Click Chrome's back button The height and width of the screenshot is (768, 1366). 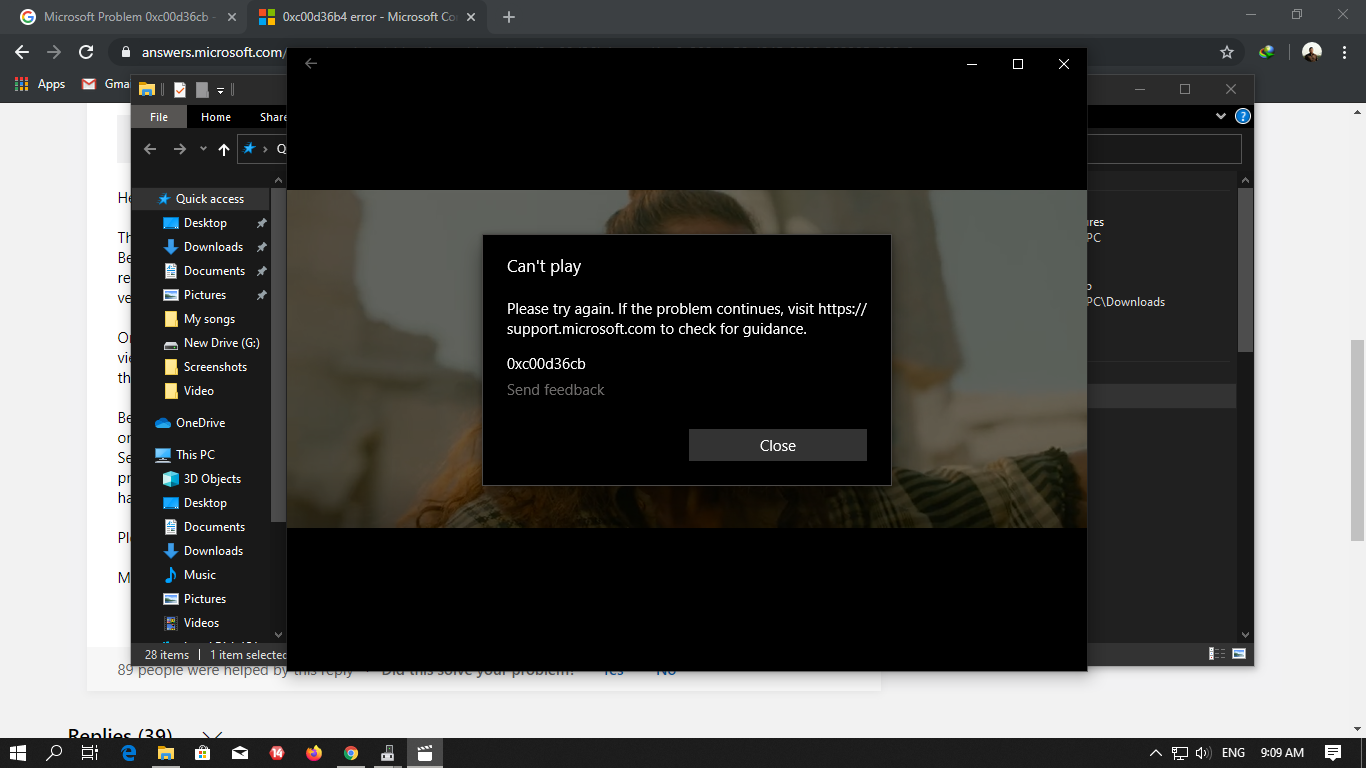pos(22,52)
